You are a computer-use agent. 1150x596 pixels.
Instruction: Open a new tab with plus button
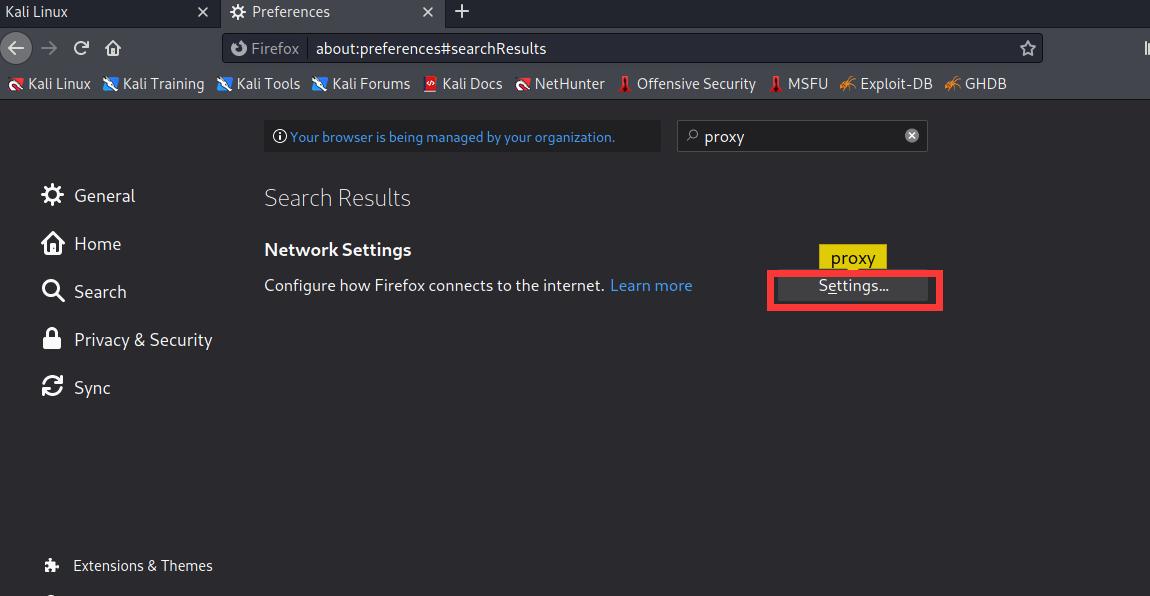click(x=462, y=12)
